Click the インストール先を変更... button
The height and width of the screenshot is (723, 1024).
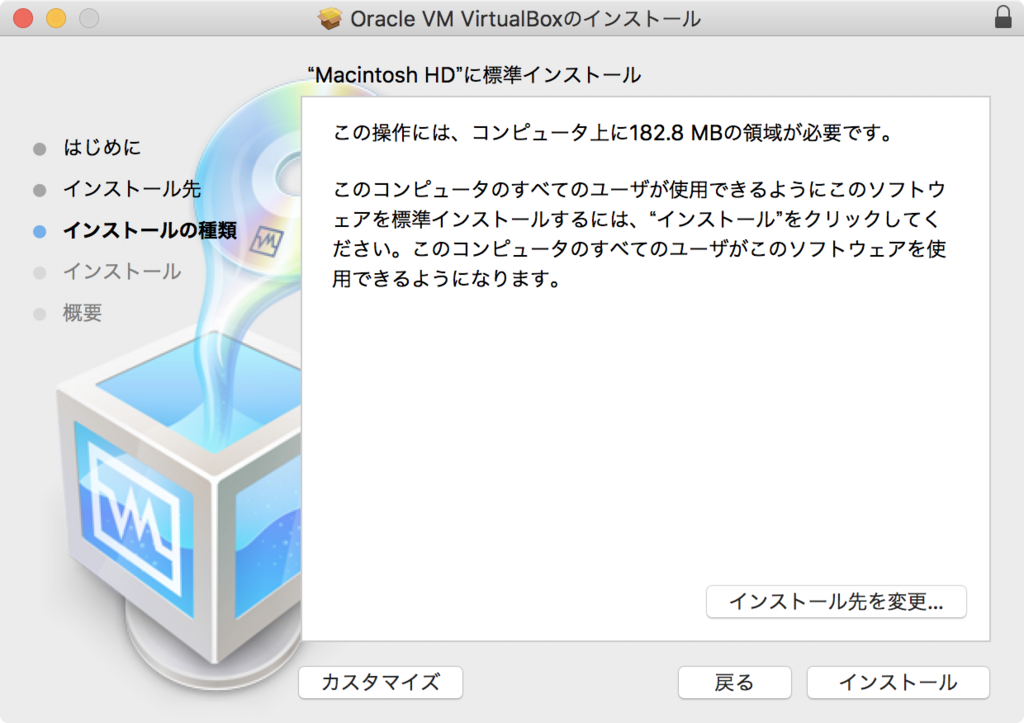click(836, 602)
